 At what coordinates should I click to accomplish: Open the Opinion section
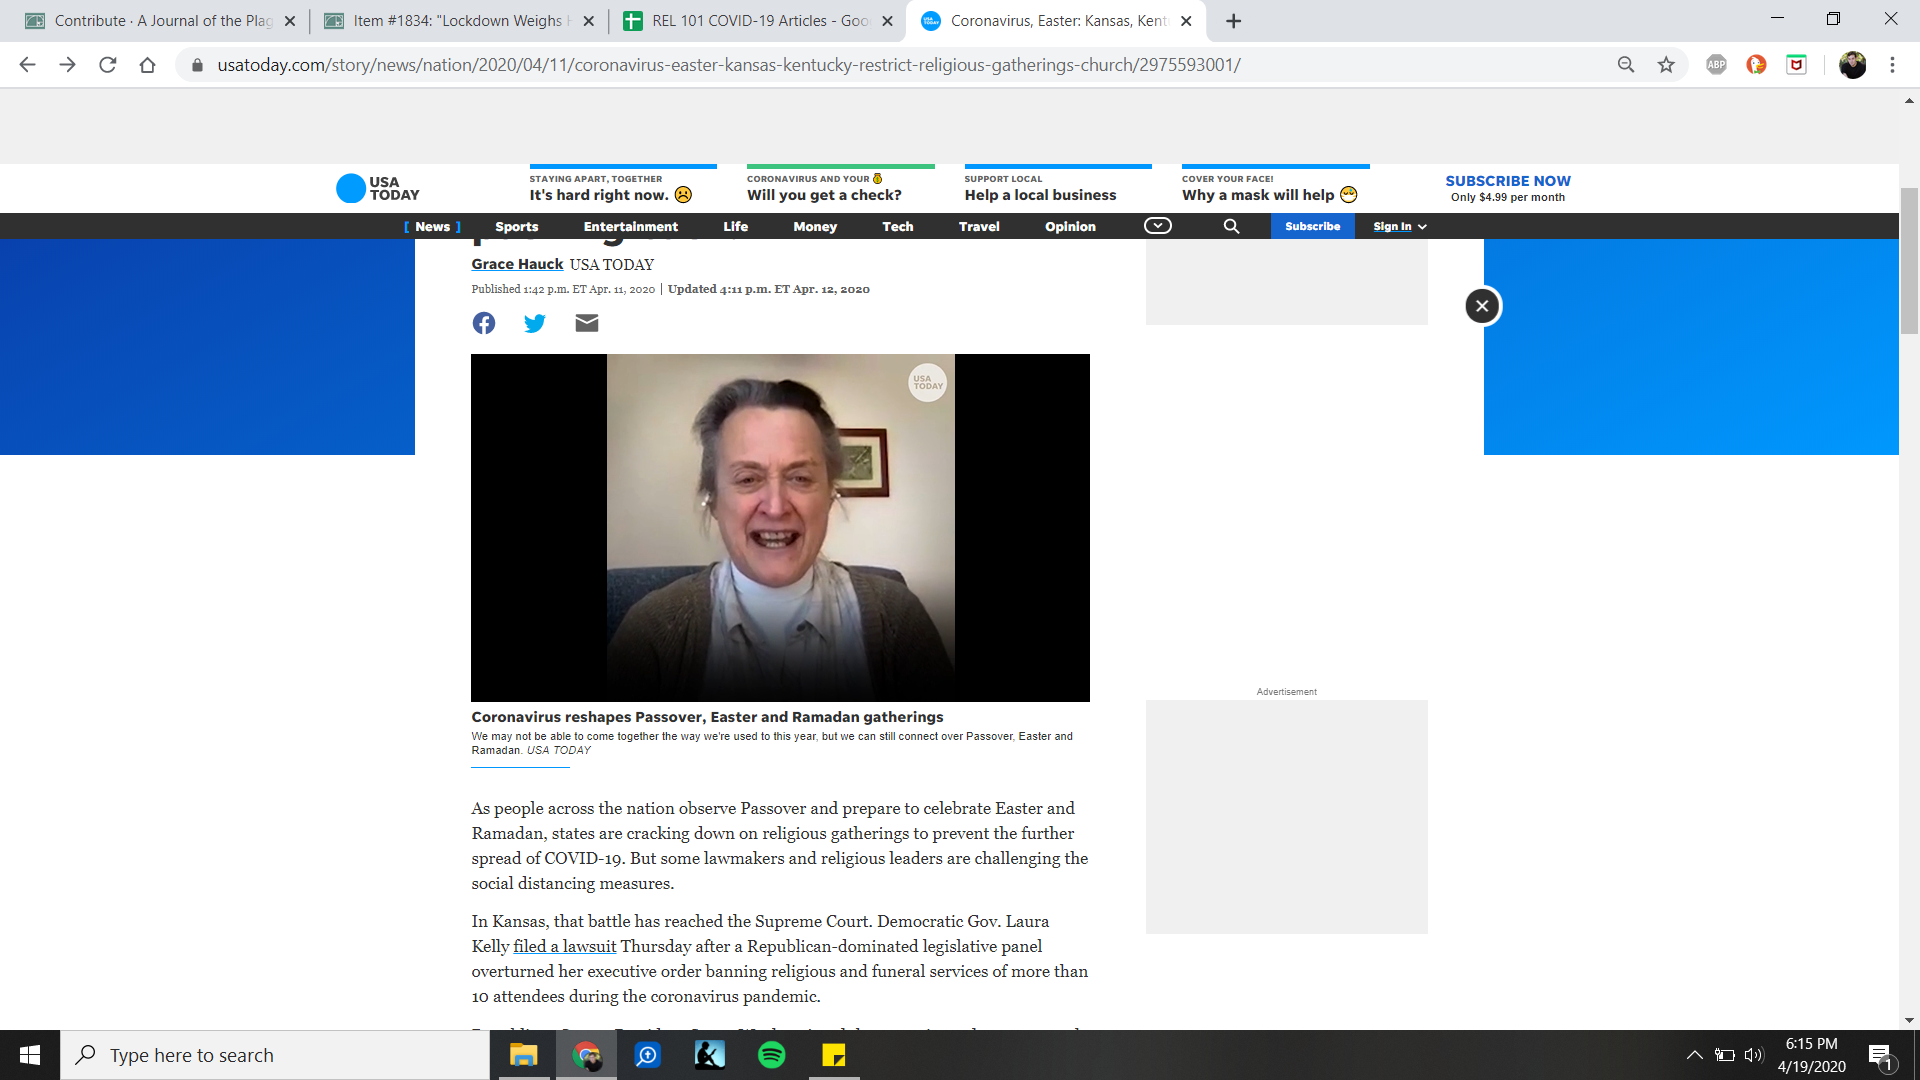(1070, 227)
